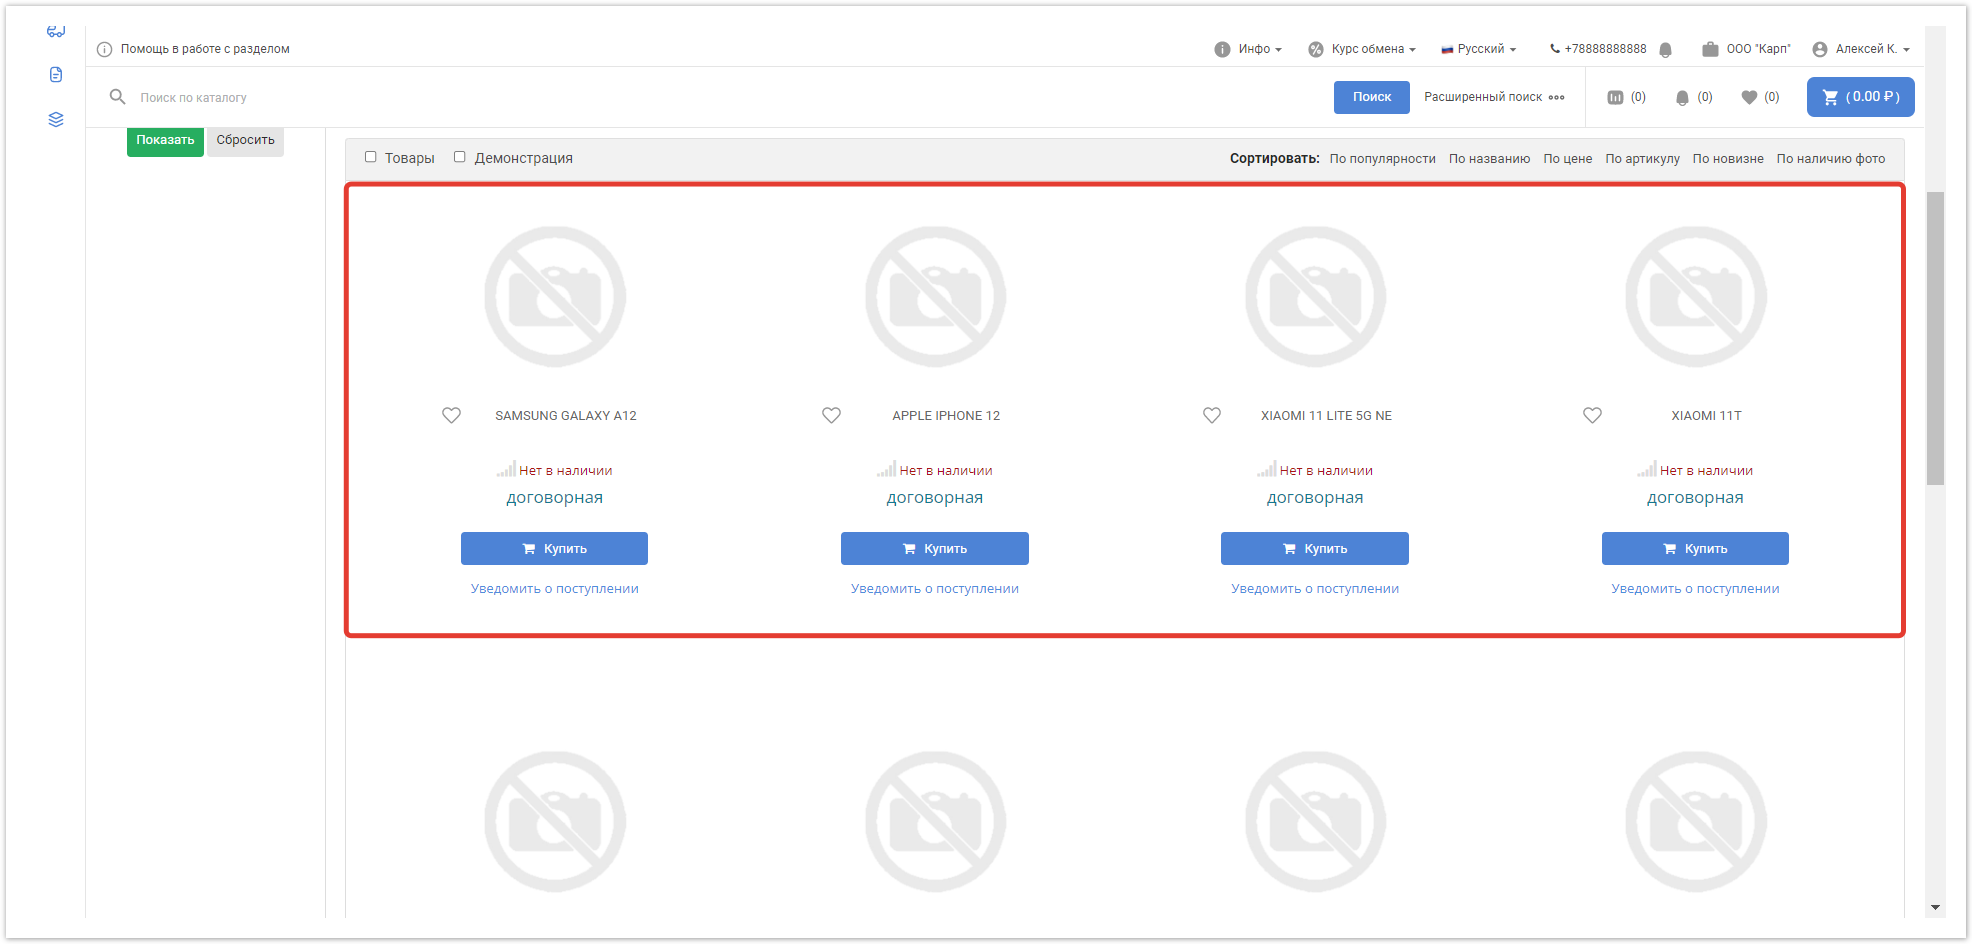Screen dimensions: 1972x944
Task: Add Apple iPhone 12 to favorites via heart
Action: click(831, 415)
